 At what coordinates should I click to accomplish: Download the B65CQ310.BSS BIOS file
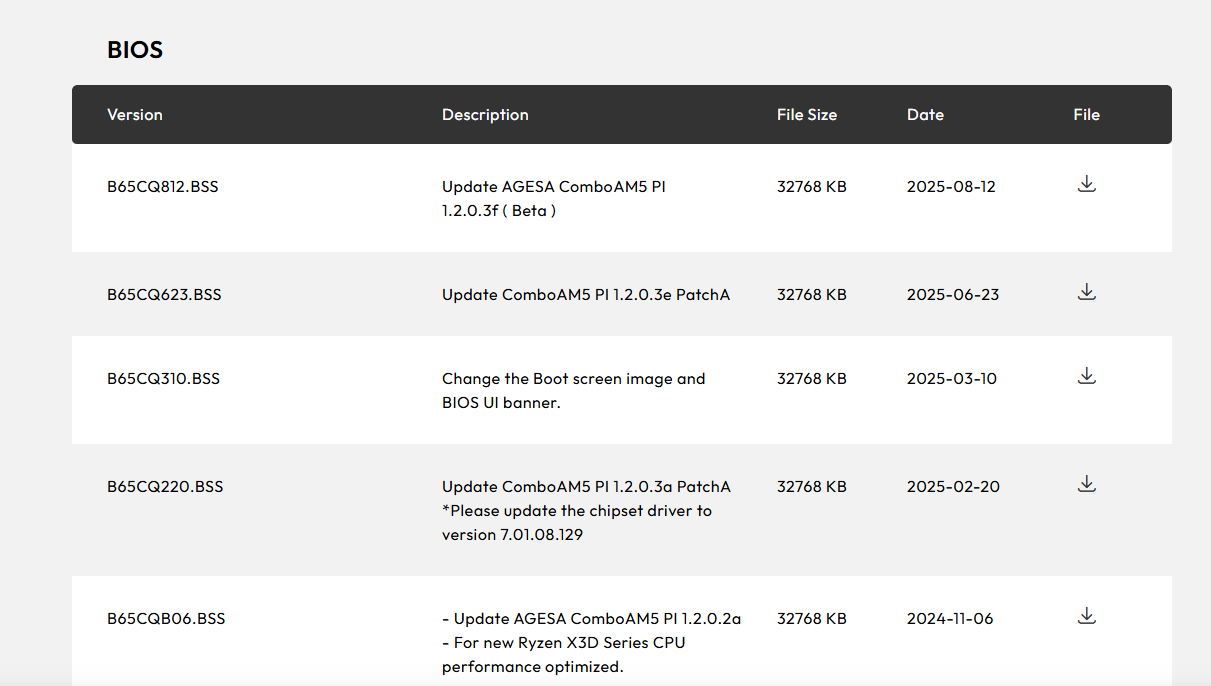click(x=1087, y=376)
